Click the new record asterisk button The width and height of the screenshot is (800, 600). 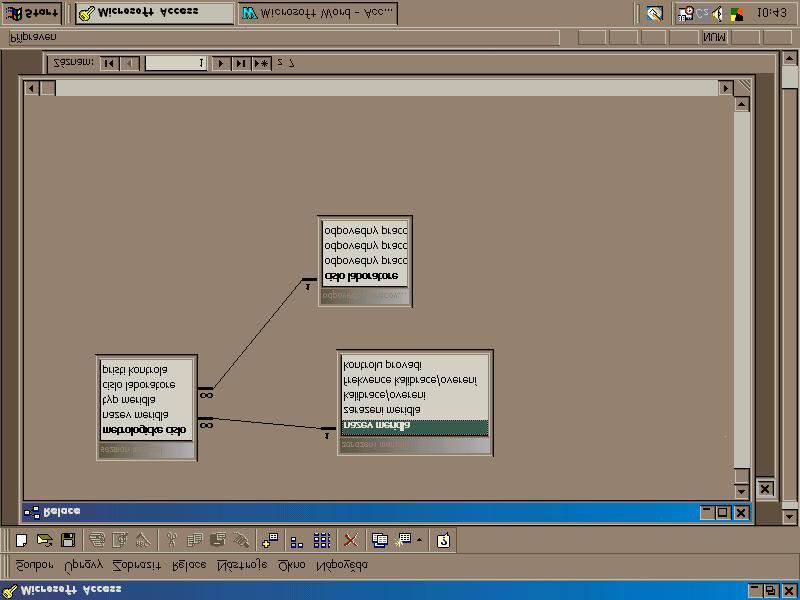coord(261,63)
